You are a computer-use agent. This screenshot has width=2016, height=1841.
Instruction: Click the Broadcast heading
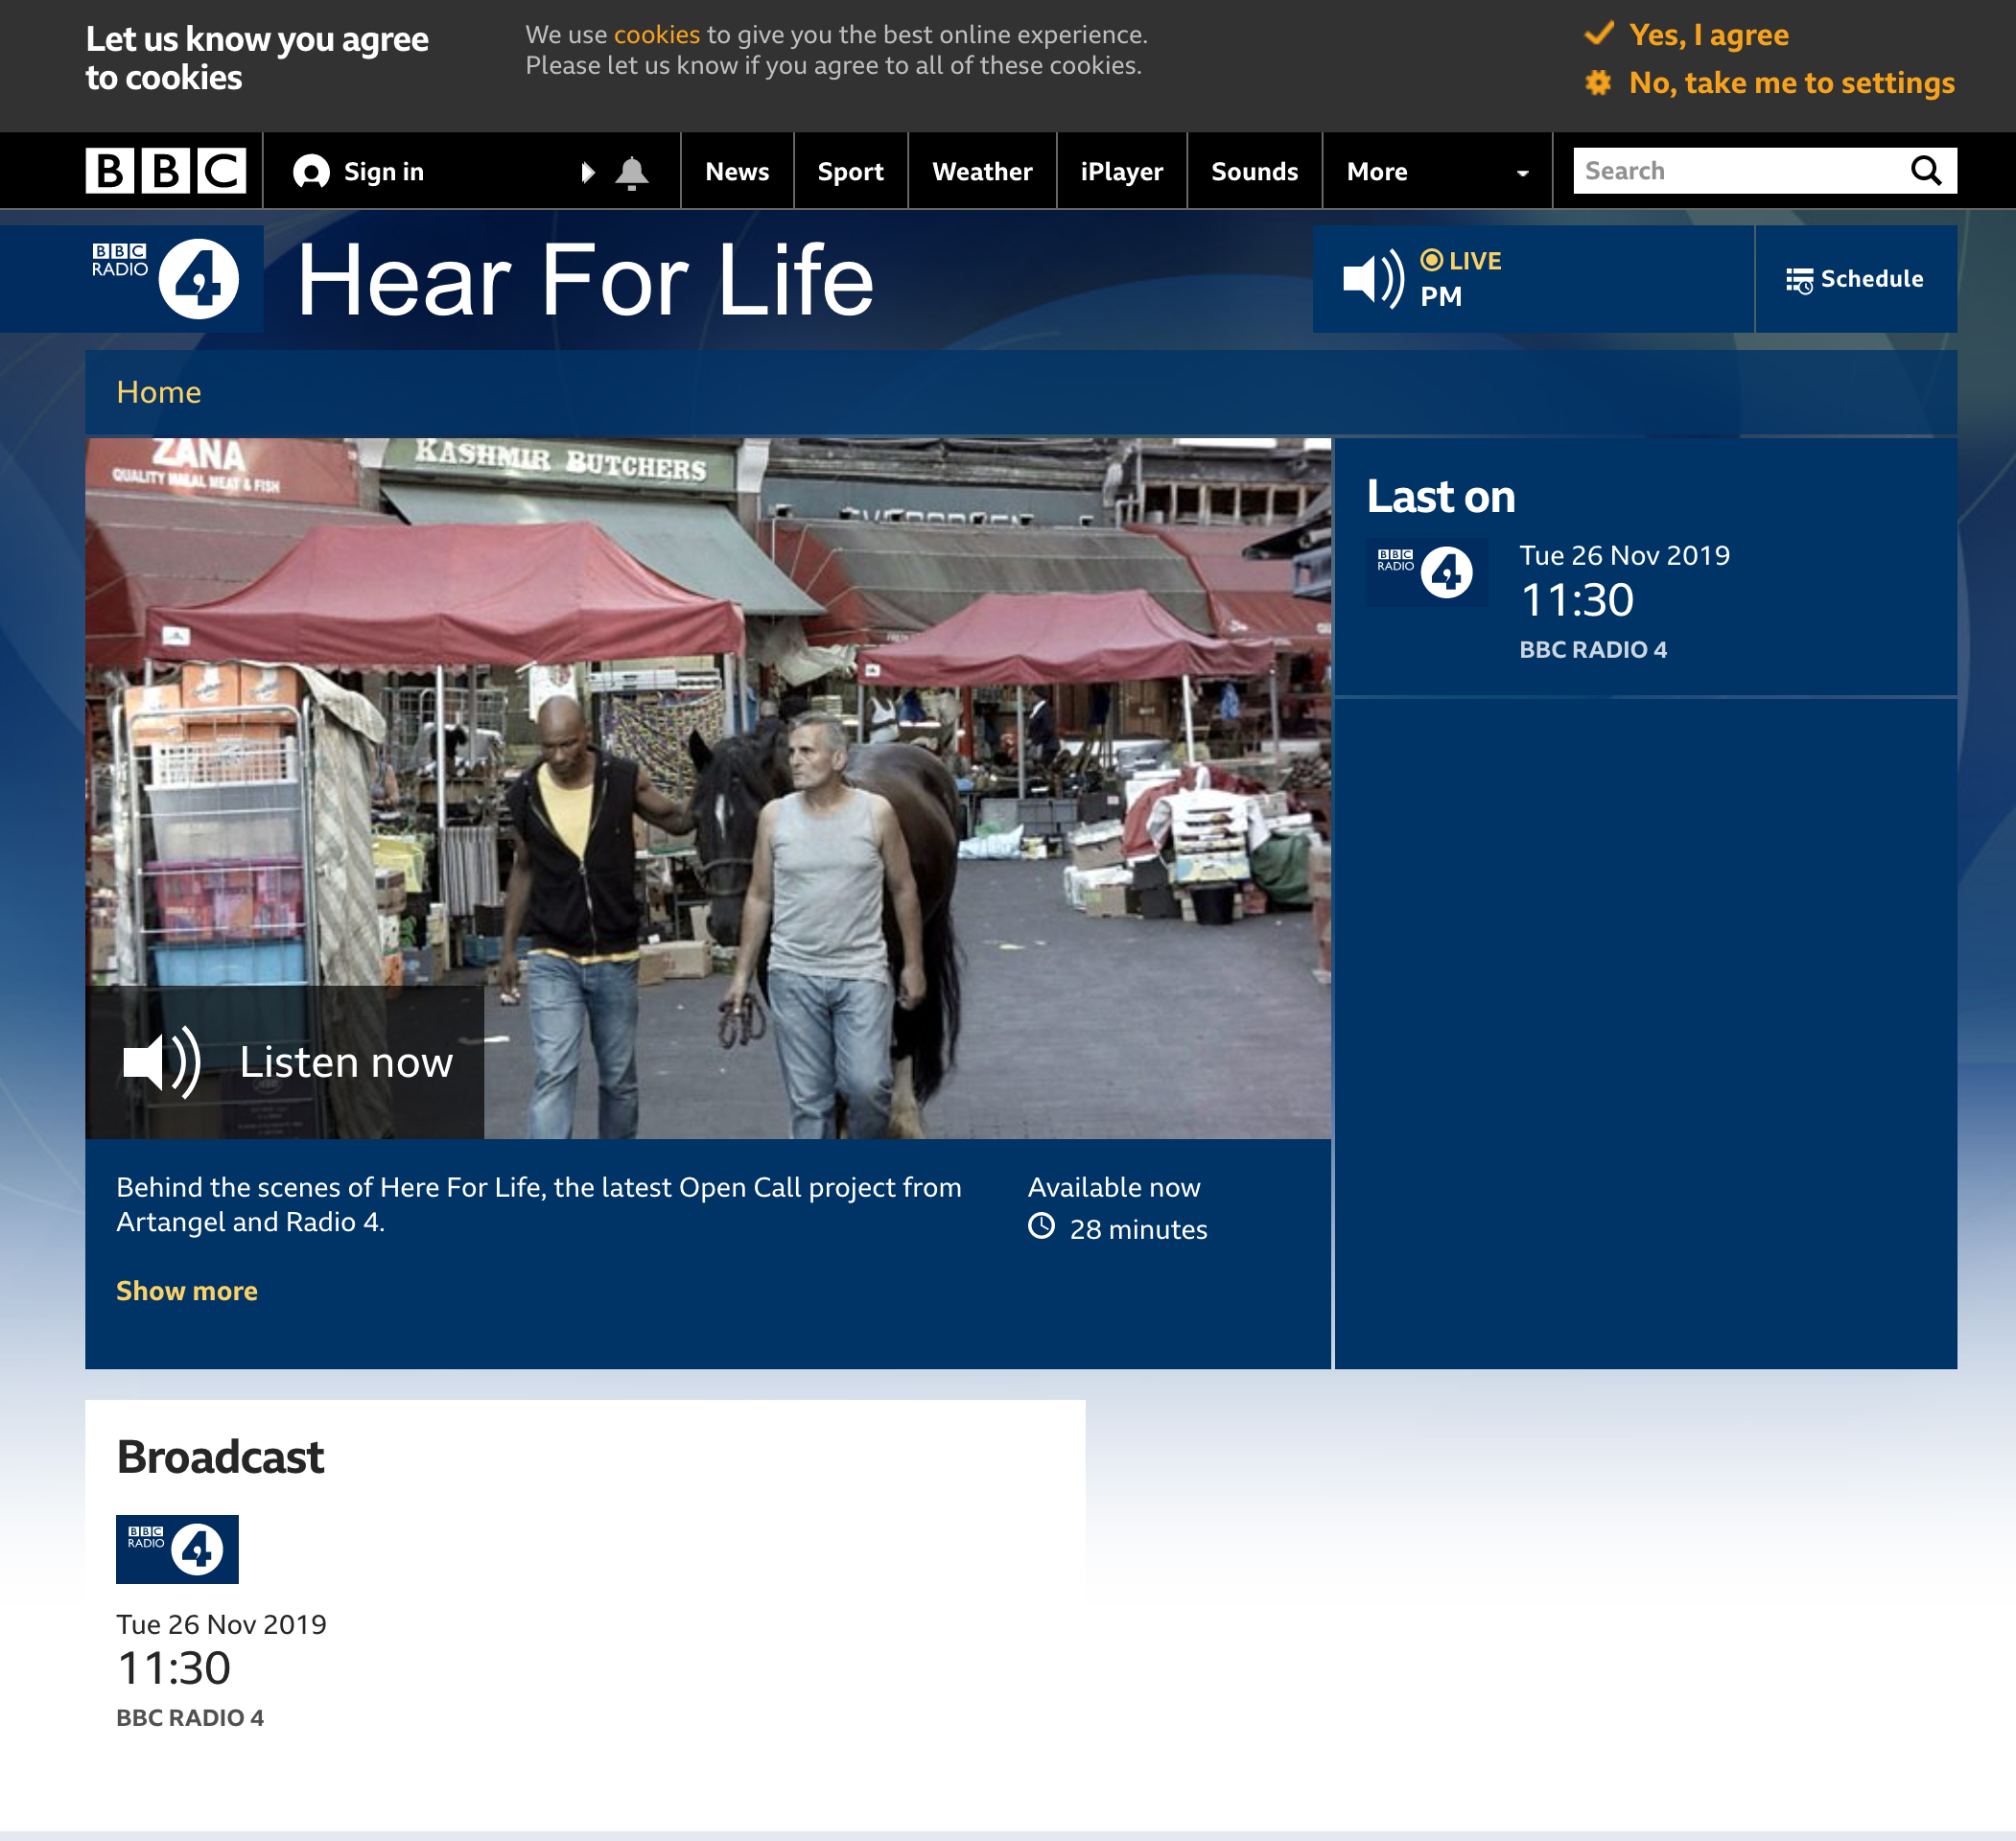coord(220,1457)
